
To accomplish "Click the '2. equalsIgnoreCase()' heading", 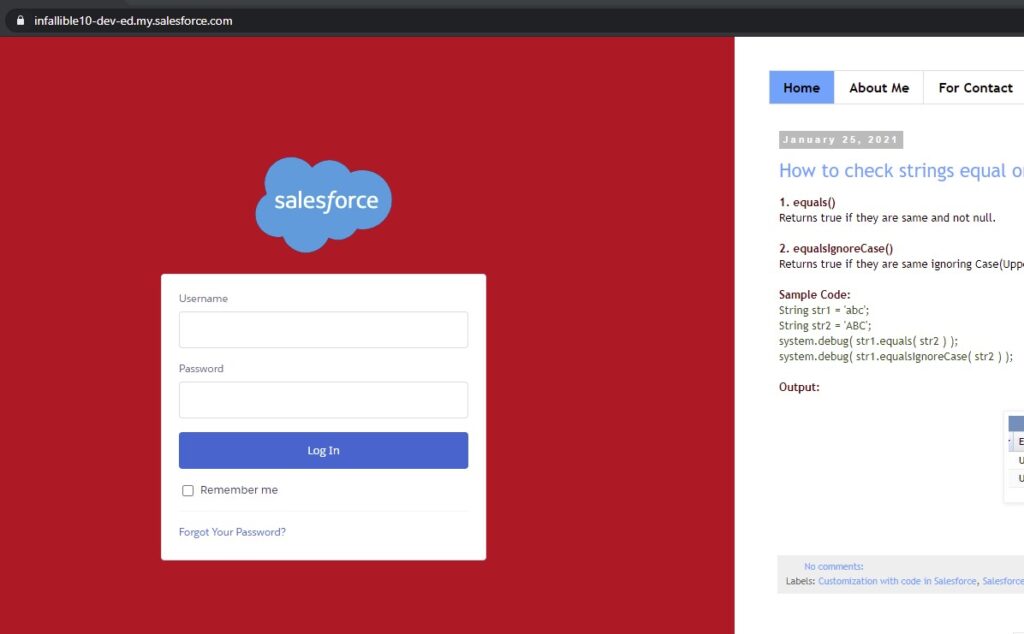I will coord(836,248).
